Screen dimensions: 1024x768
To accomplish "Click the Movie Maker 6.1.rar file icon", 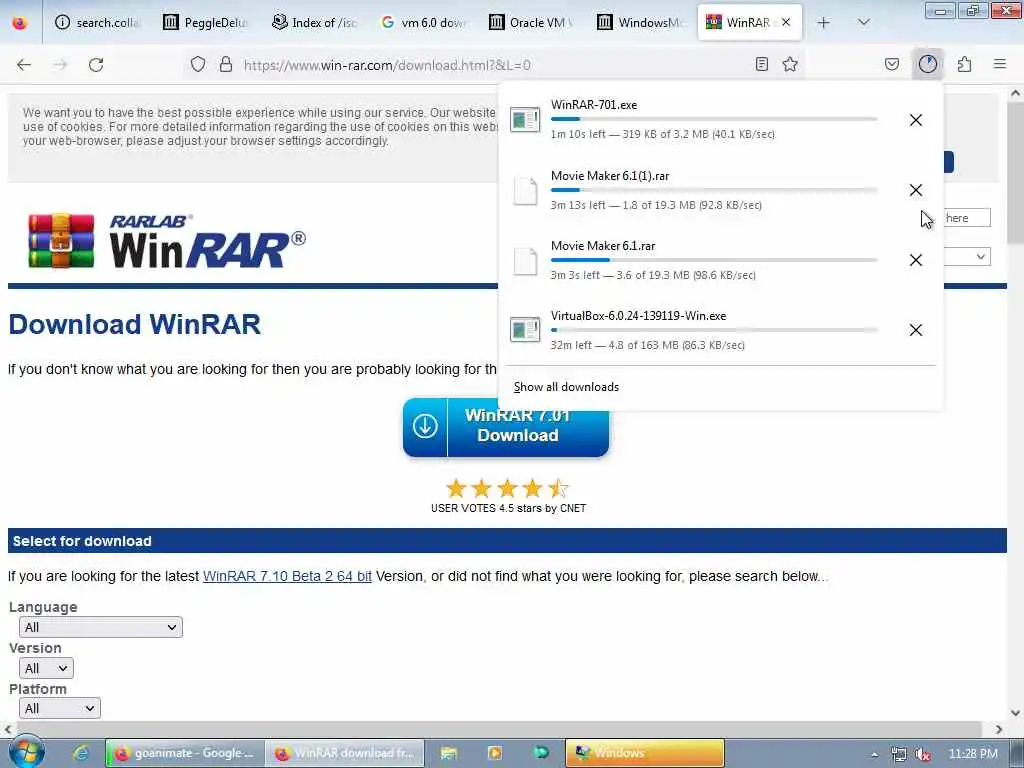I will click(525, 261).
